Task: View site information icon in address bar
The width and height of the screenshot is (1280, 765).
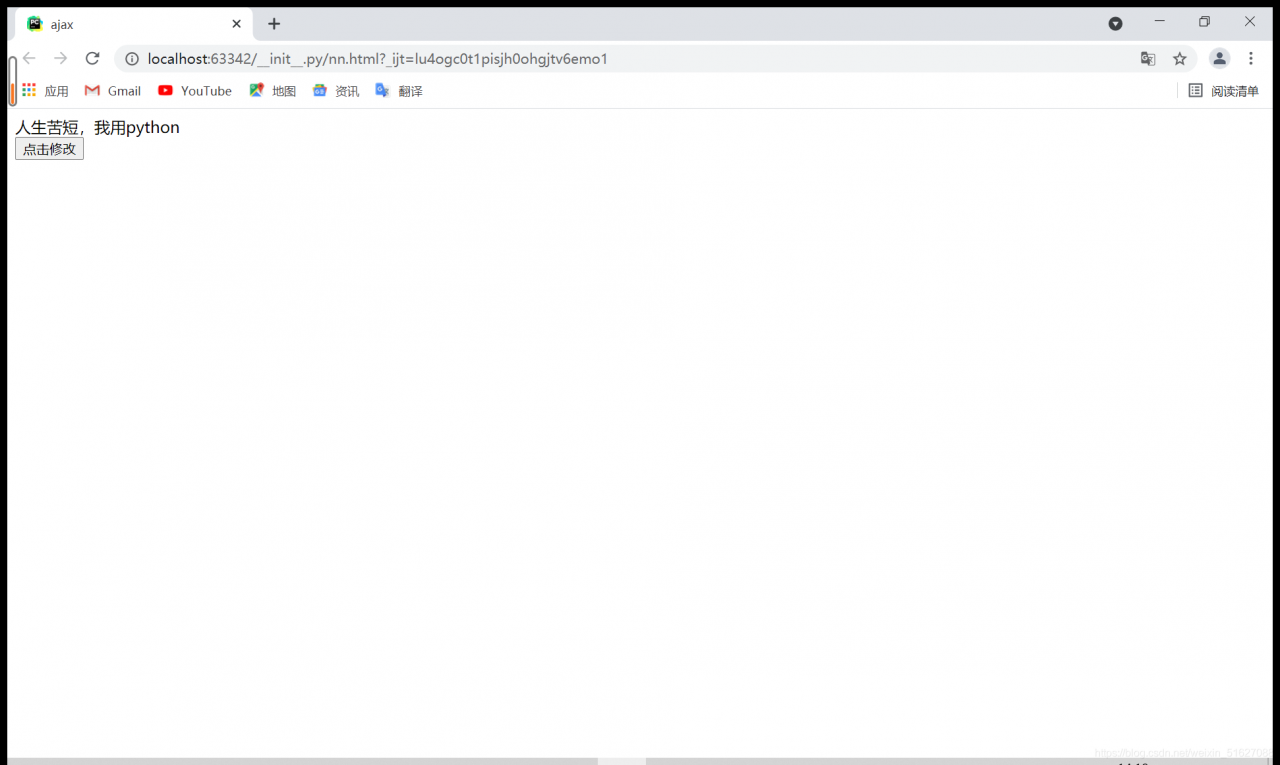Action: (132, 59)
